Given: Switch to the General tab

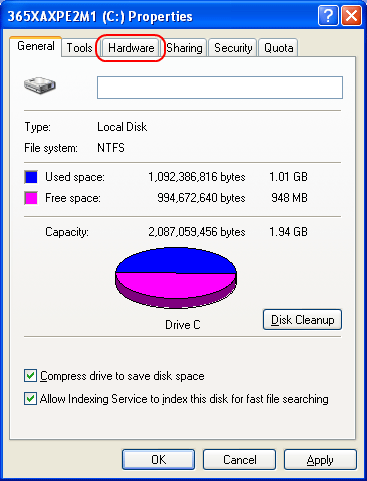Looking at the screenshot, I should pos(36,46).
